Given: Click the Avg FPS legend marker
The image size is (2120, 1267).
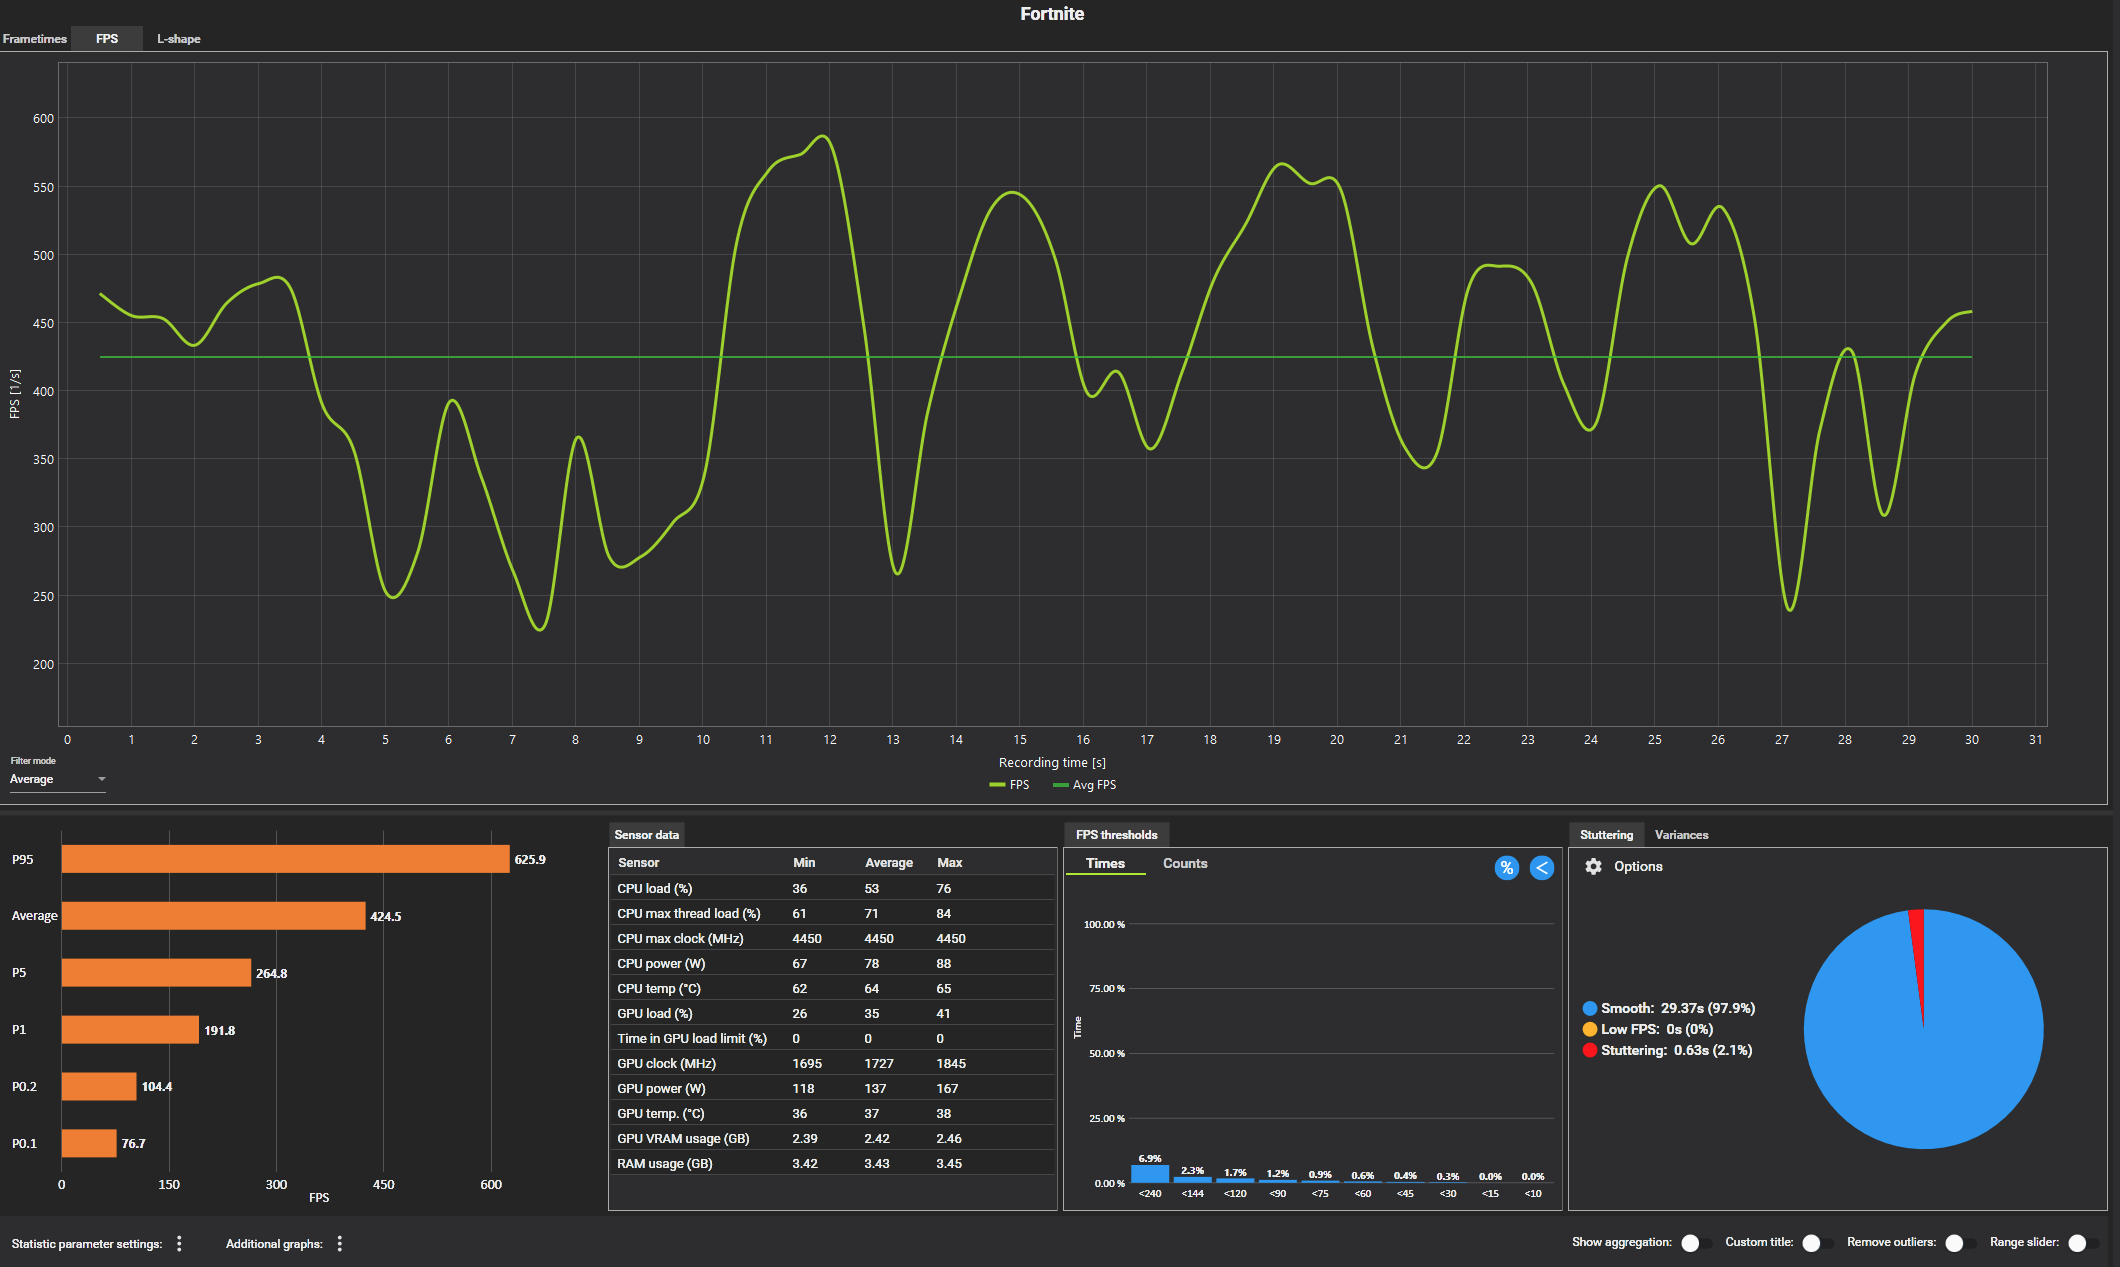Looking at the screenshot, I should [1060, 785].
